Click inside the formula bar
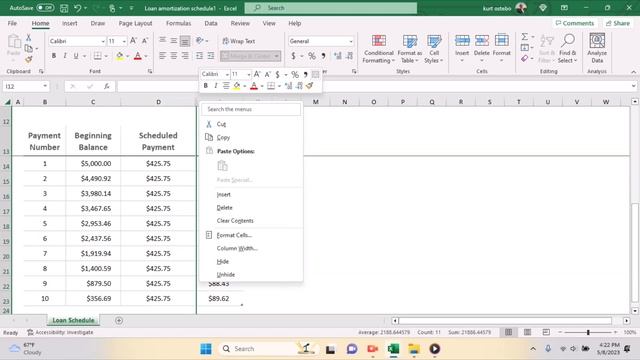Viewport: 640px width, 360px height. (x=373, y=86)
